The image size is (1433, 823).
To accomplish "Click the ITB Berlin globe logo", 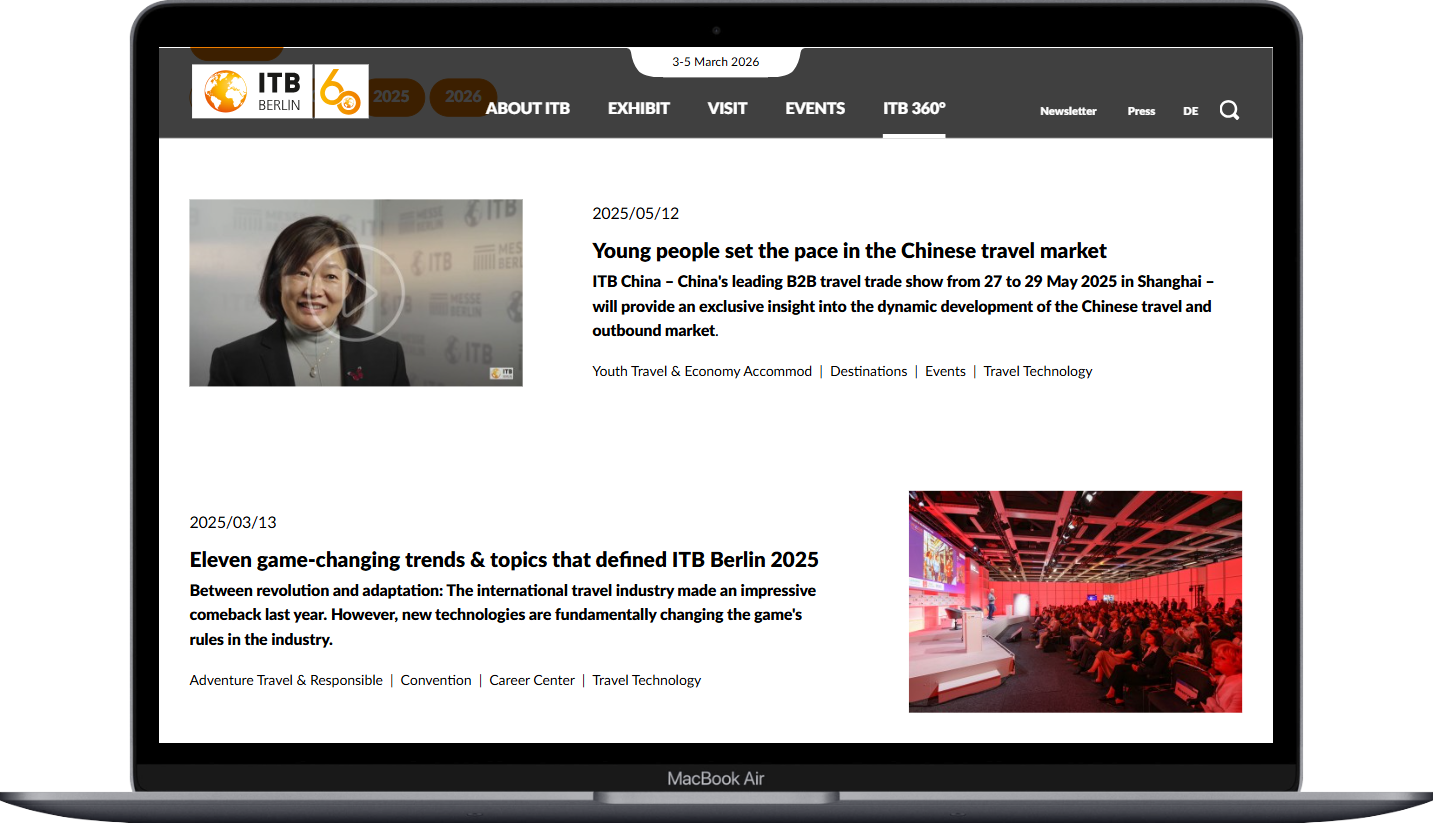I will point(252,91).
